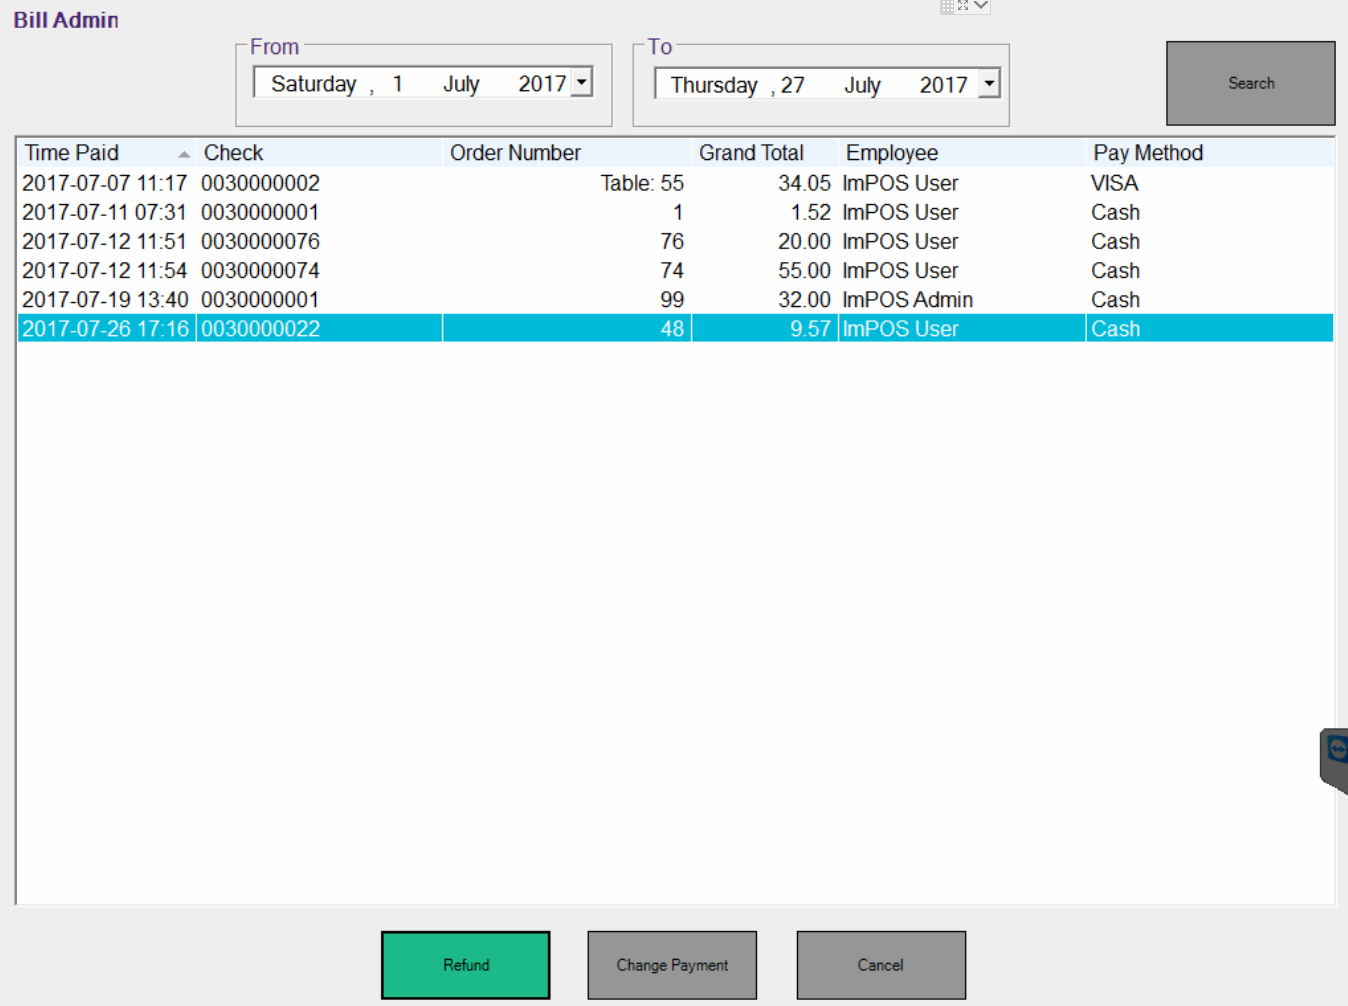Expand the top toolbar chevron

click(981, 5)
